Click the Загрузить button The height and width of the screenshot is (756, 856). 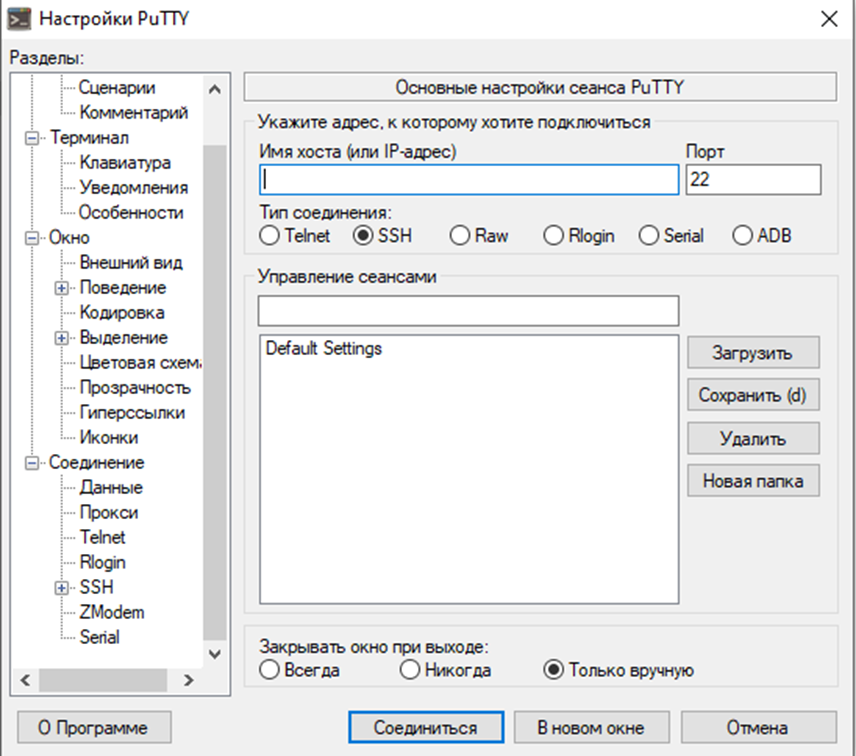[x=753, y=352]
